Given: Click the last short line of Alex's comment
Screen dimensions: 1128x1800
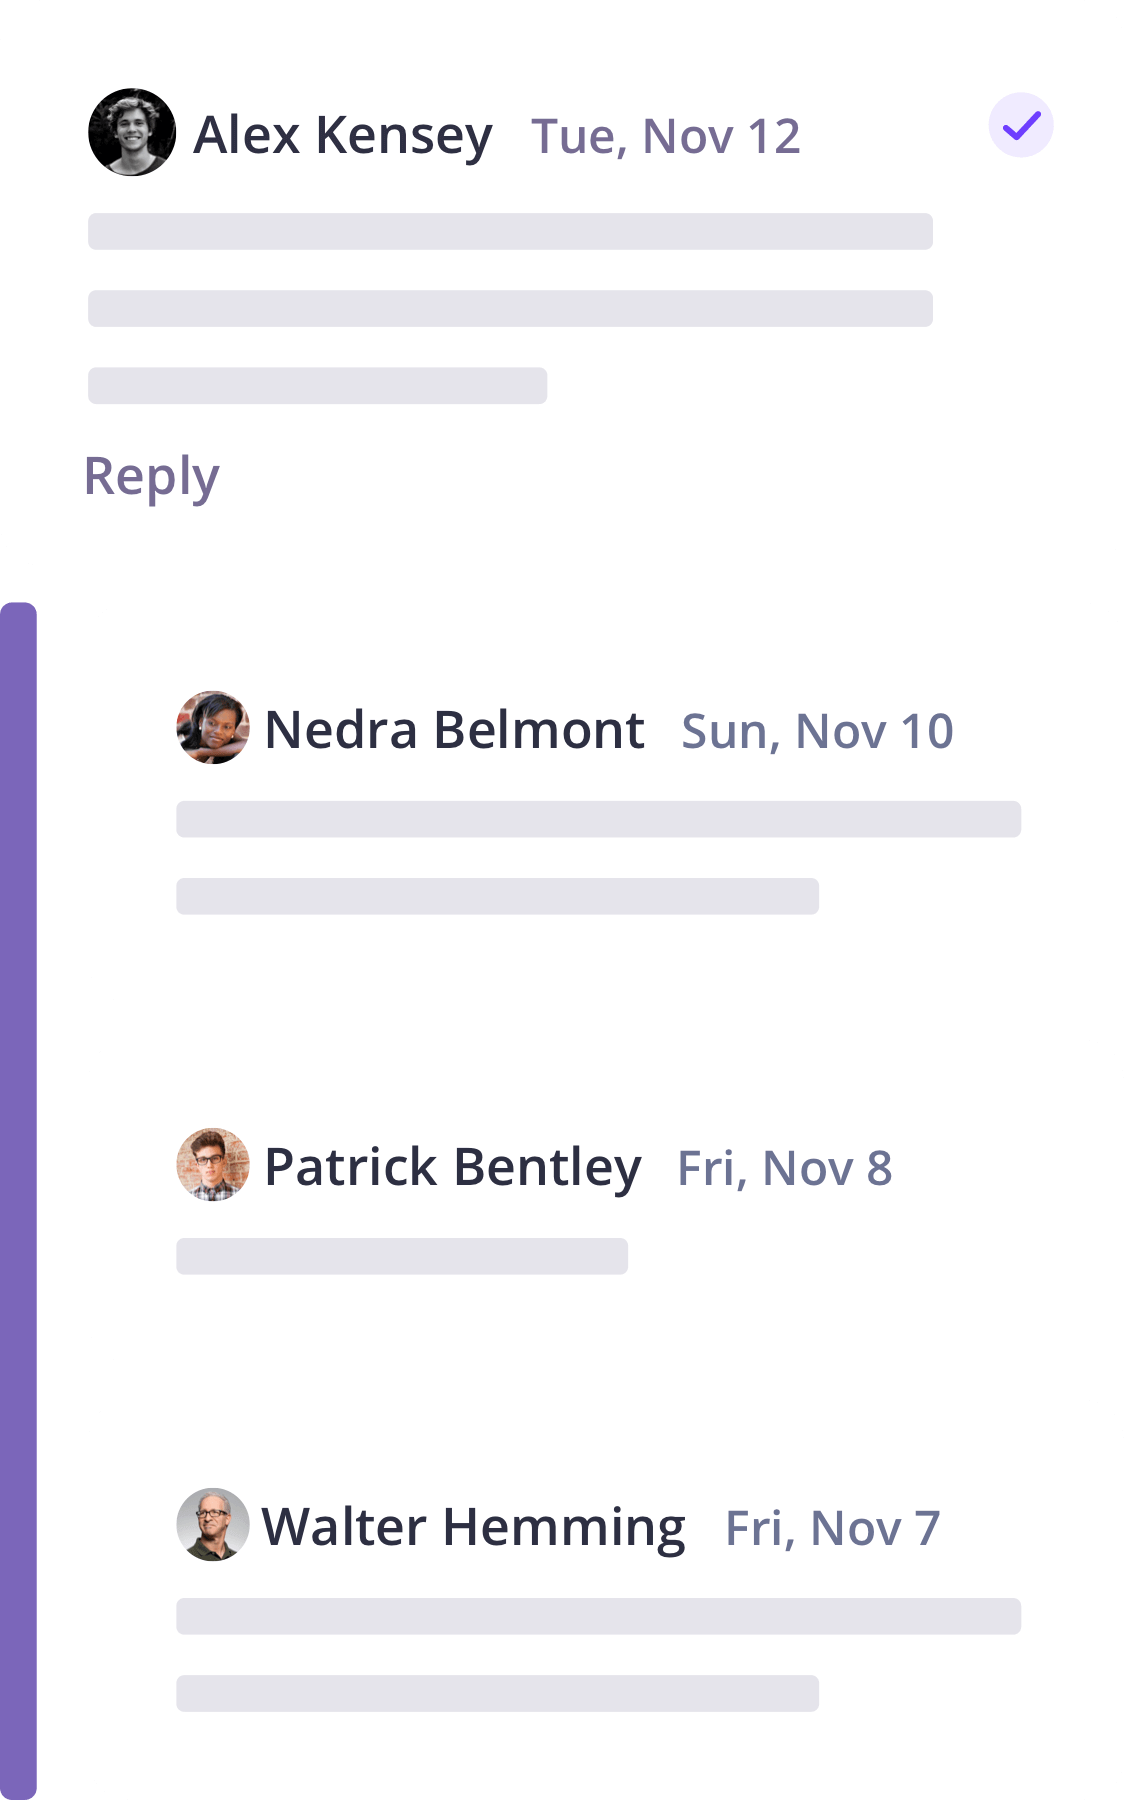Looking at the screenshot, I should tap(317, 386).
